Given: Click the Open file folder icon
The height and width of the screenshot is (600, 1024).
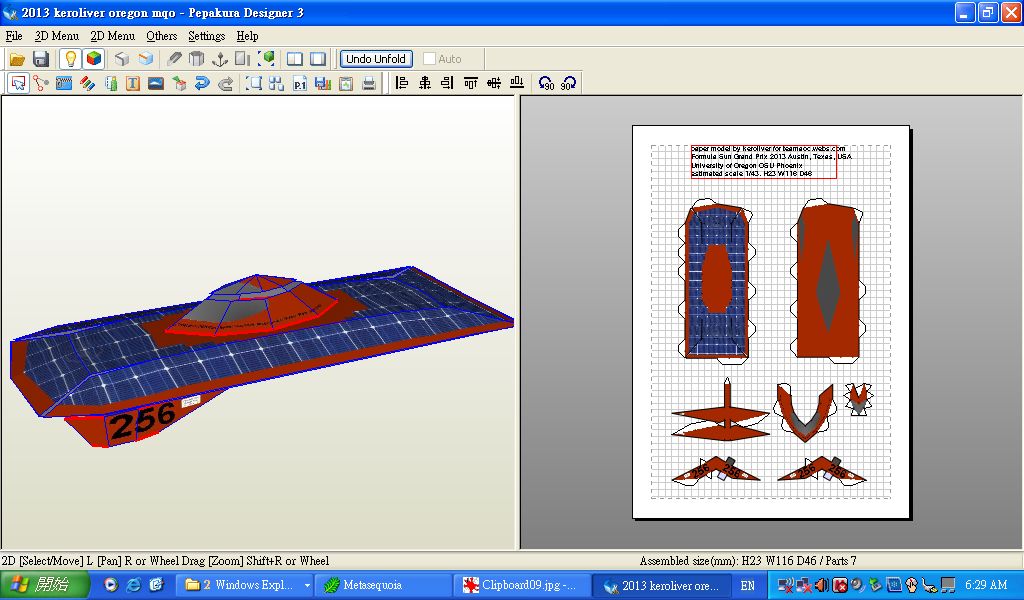Looking at the screenshot, I should pos(17,59).
